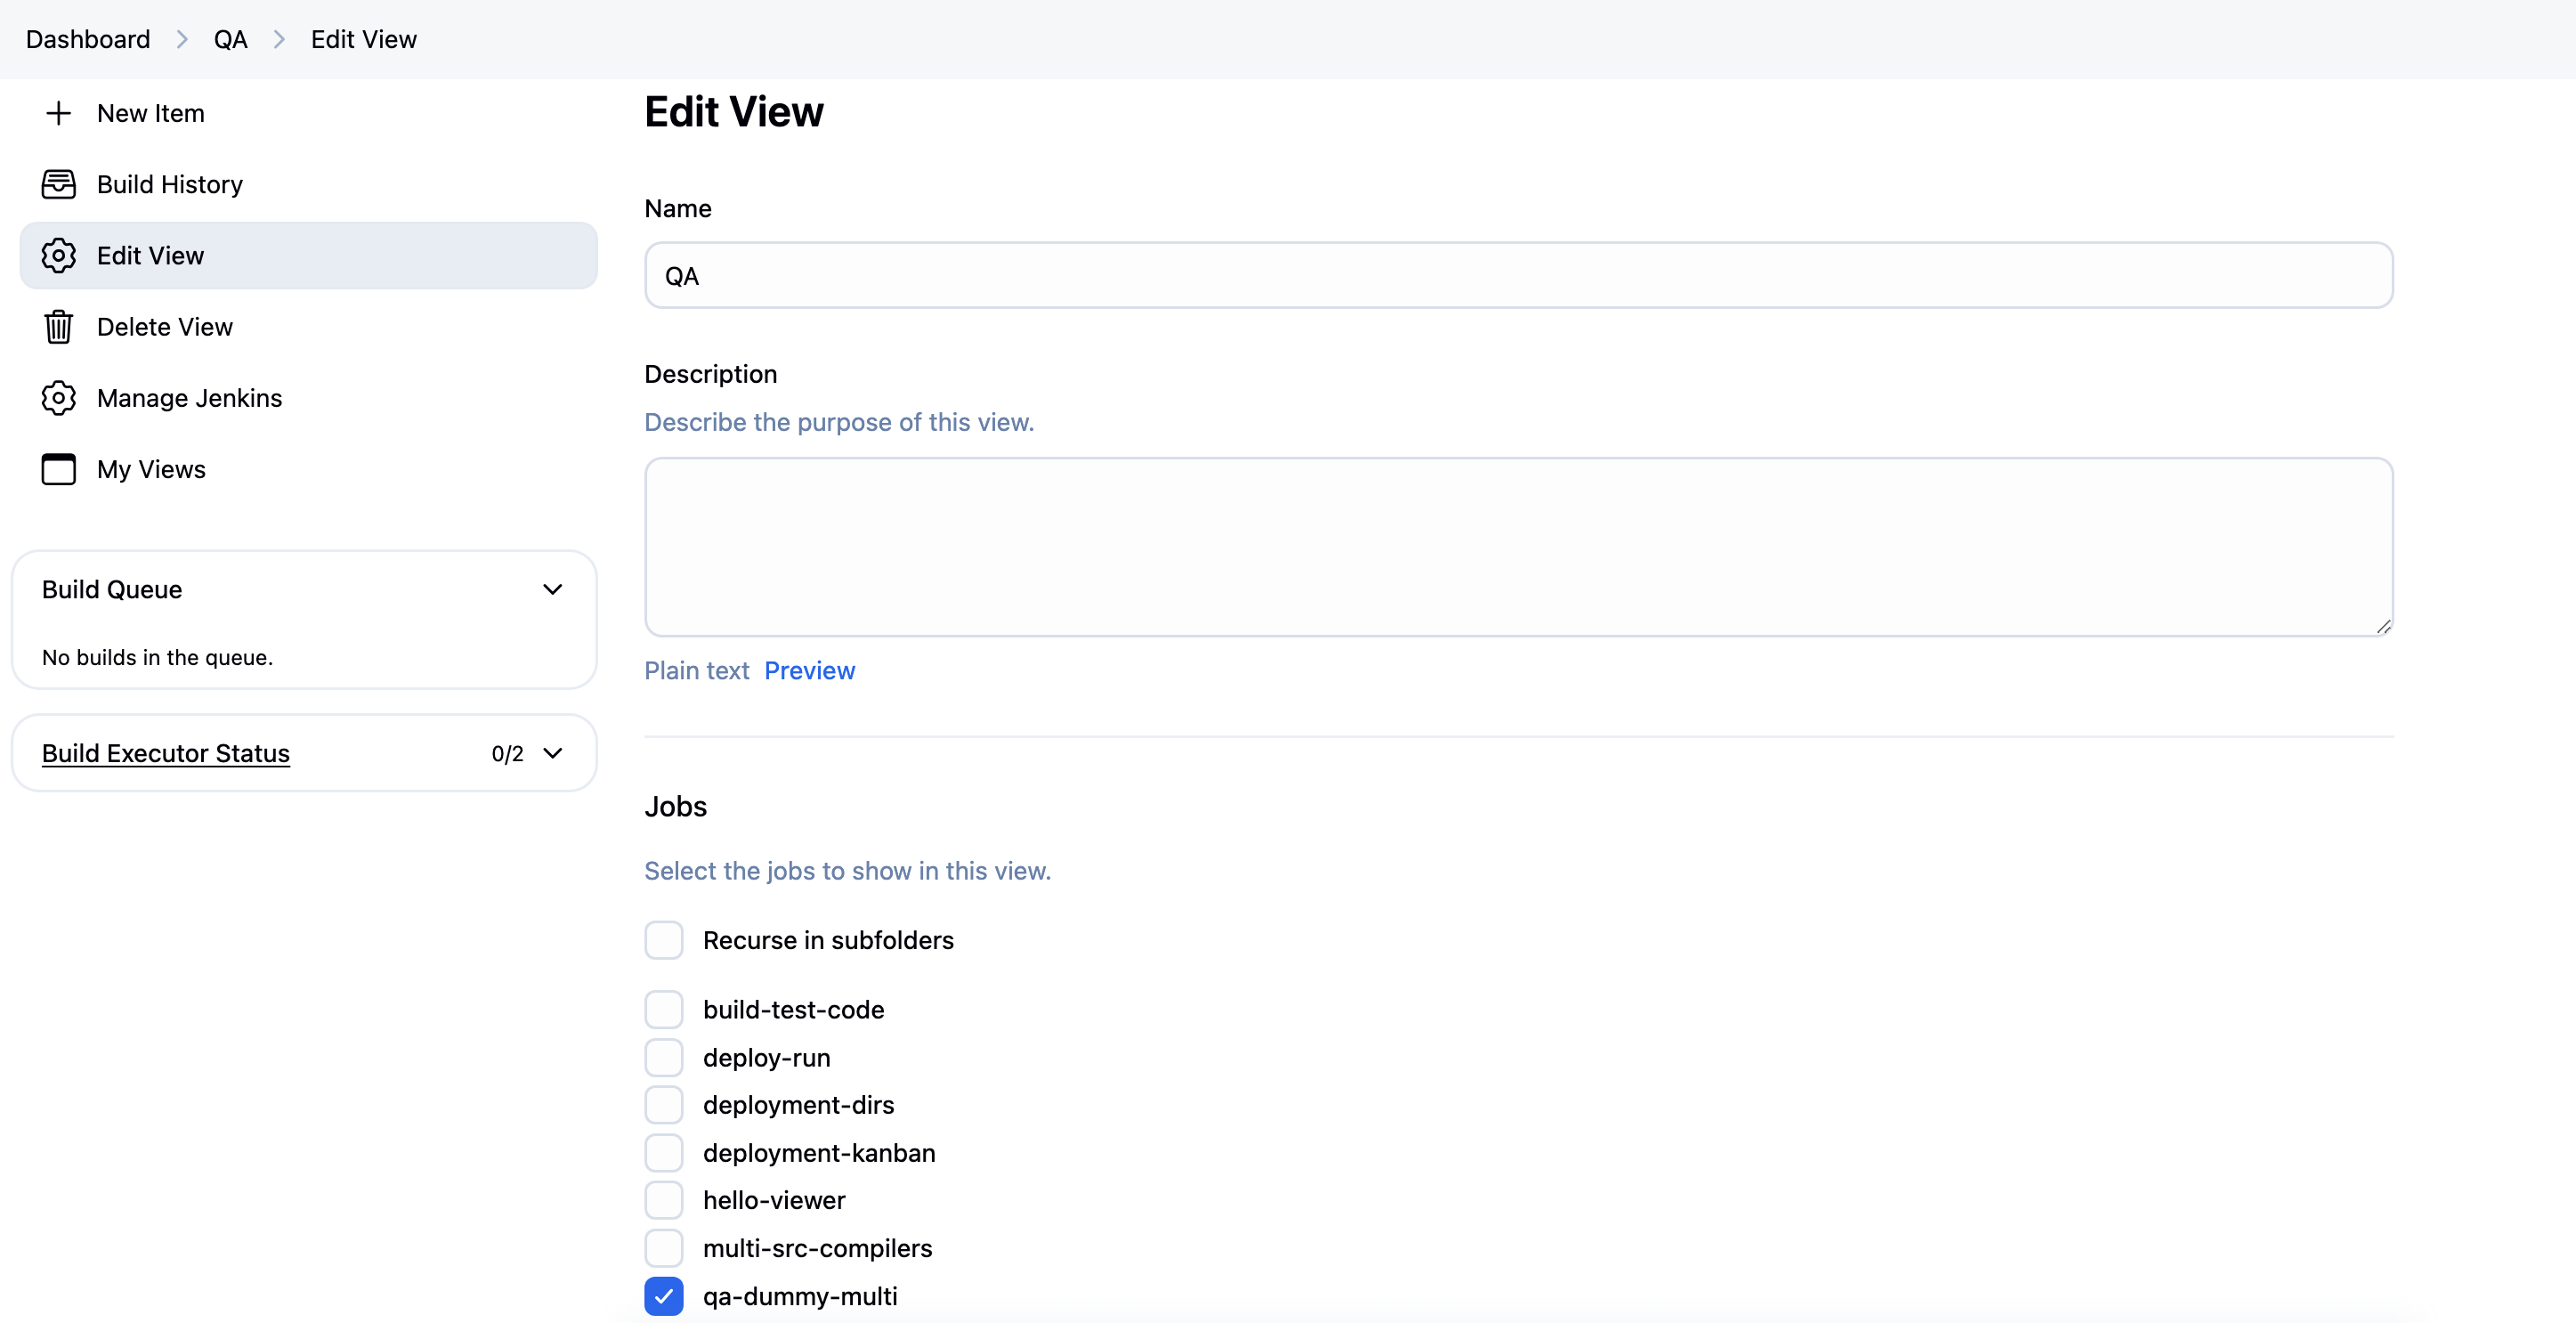
Task: Open the Build Executor Status link
Action: [x=166, y=753]
